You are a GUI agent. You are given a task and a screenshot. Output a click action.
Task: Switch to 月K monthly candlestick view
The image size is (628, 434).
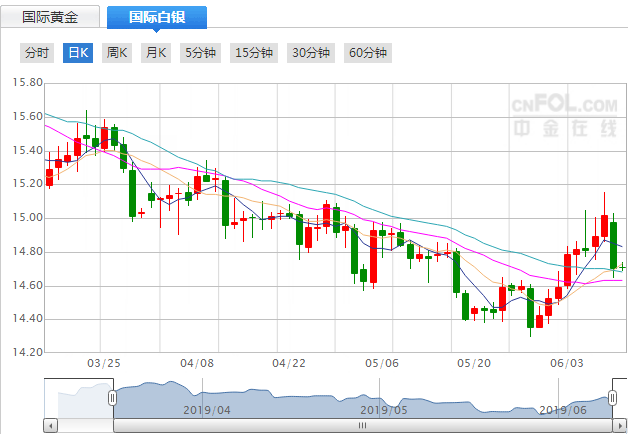(x=157, y=53)
